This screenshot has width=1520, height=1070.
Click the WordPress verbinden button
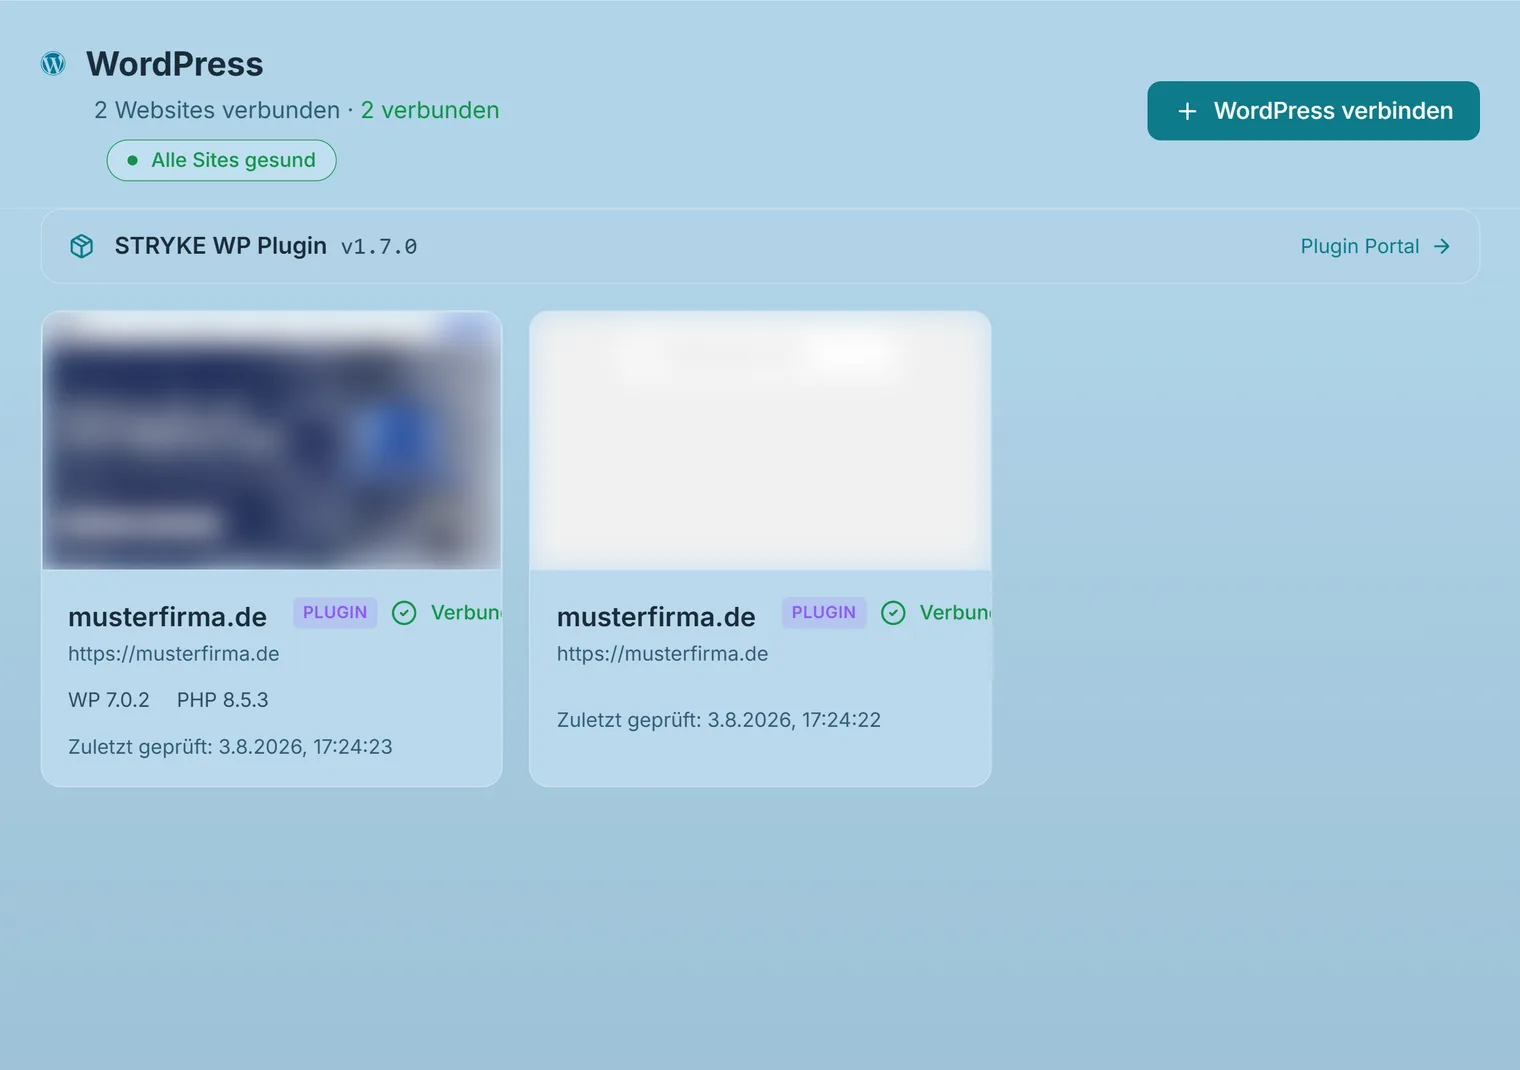[x=1313, y=111]
